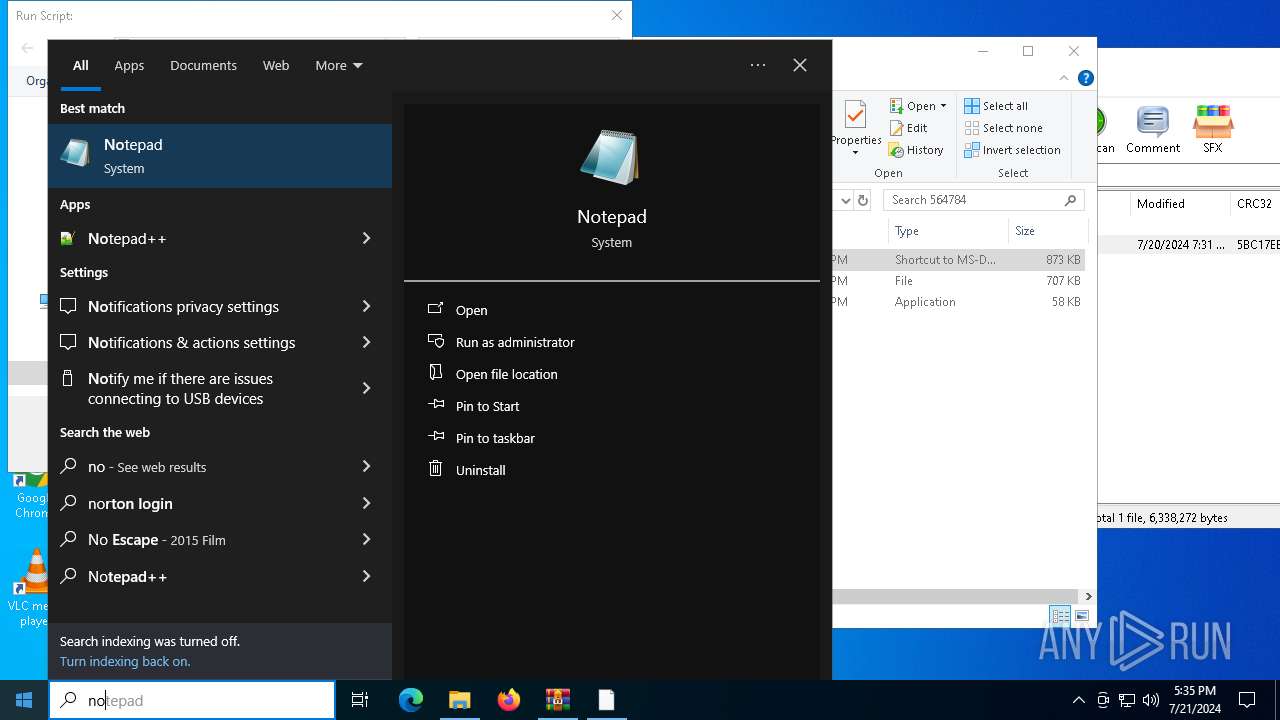This screenshot has height=720, width=1280.
Task: Open the Explorer ribbon Open dropdown
Action: pyautogui.click(x=917, y=106)
